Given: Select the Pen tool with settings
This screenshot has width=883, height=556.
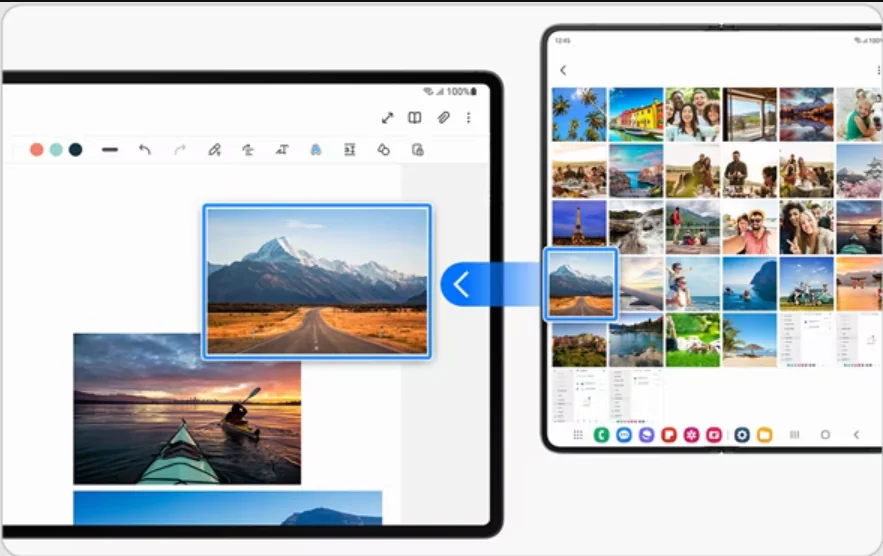Looking at the screenshot, I should click(214, 150).
